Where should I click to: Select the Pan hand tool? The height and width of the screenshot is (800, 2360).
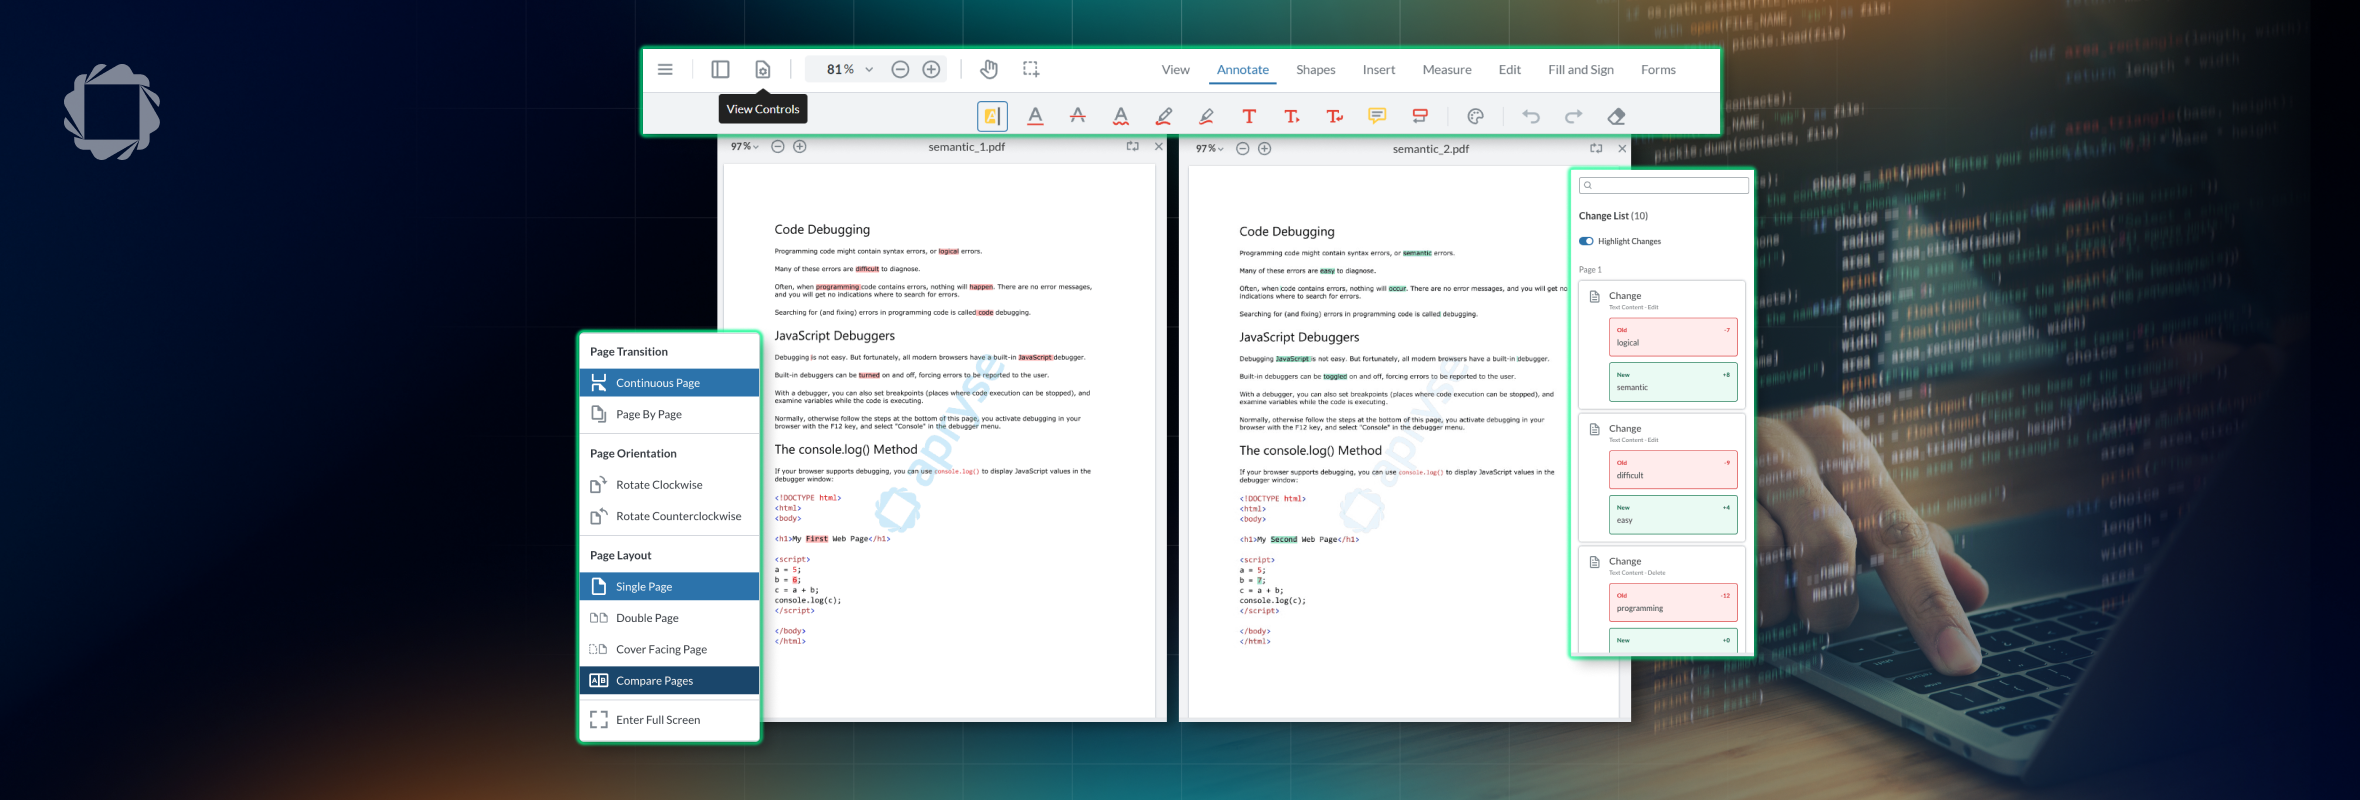click(989, 69)
